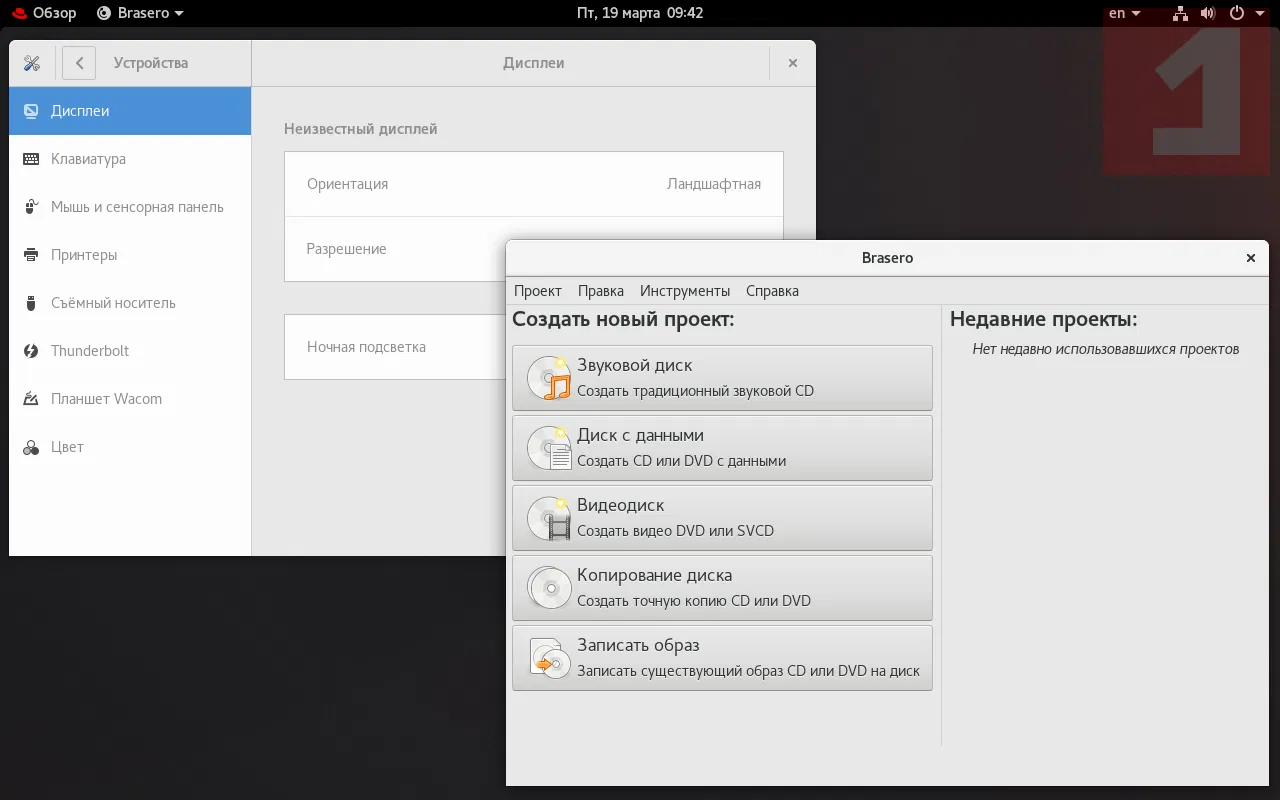The image size is (1280, 800).
Task: Click the Создать новый проект heading
Action: (623, 320)
